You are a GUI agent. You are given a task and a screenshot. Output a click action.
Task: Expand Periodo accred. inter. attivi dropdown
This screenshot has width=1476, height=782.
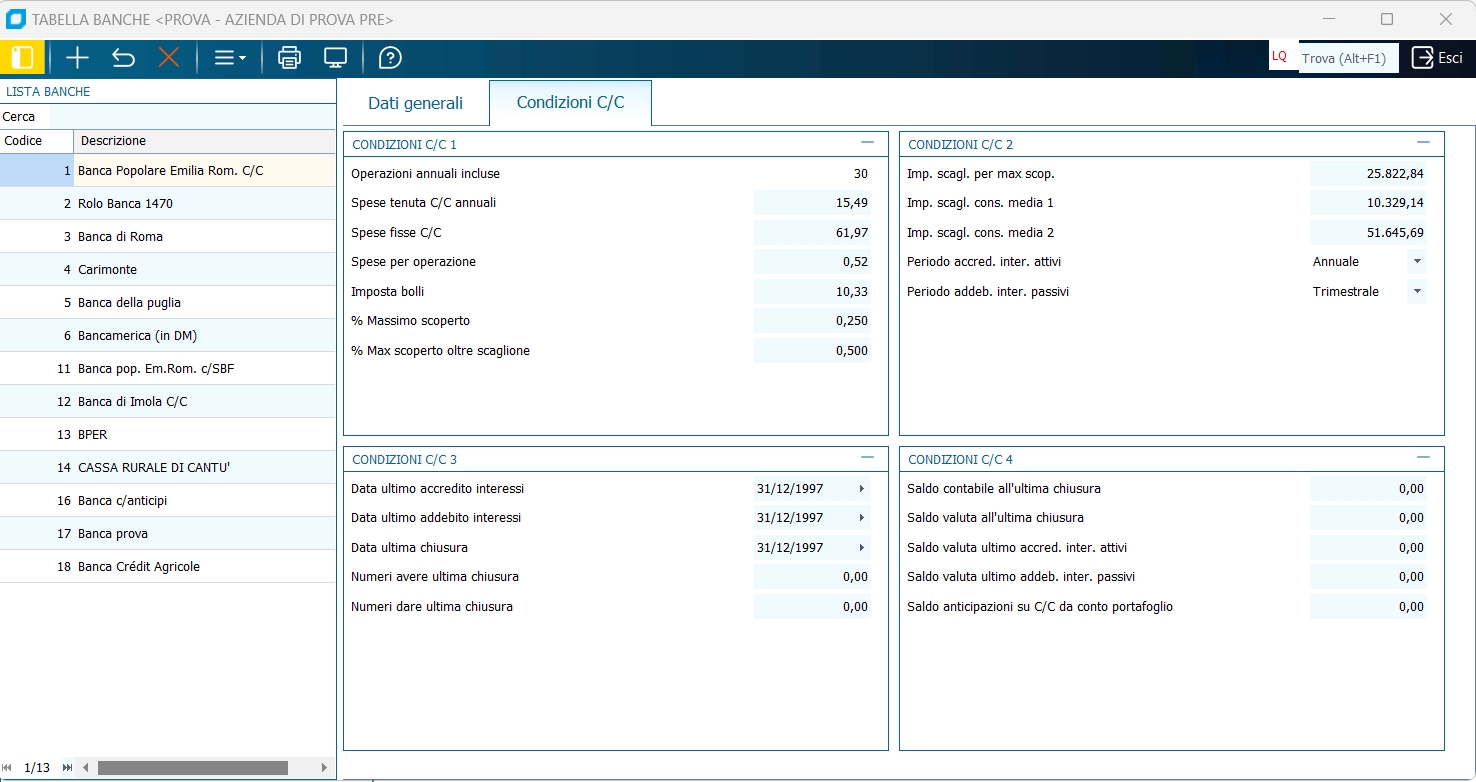pyautogui.click(x=1416, y=262)
